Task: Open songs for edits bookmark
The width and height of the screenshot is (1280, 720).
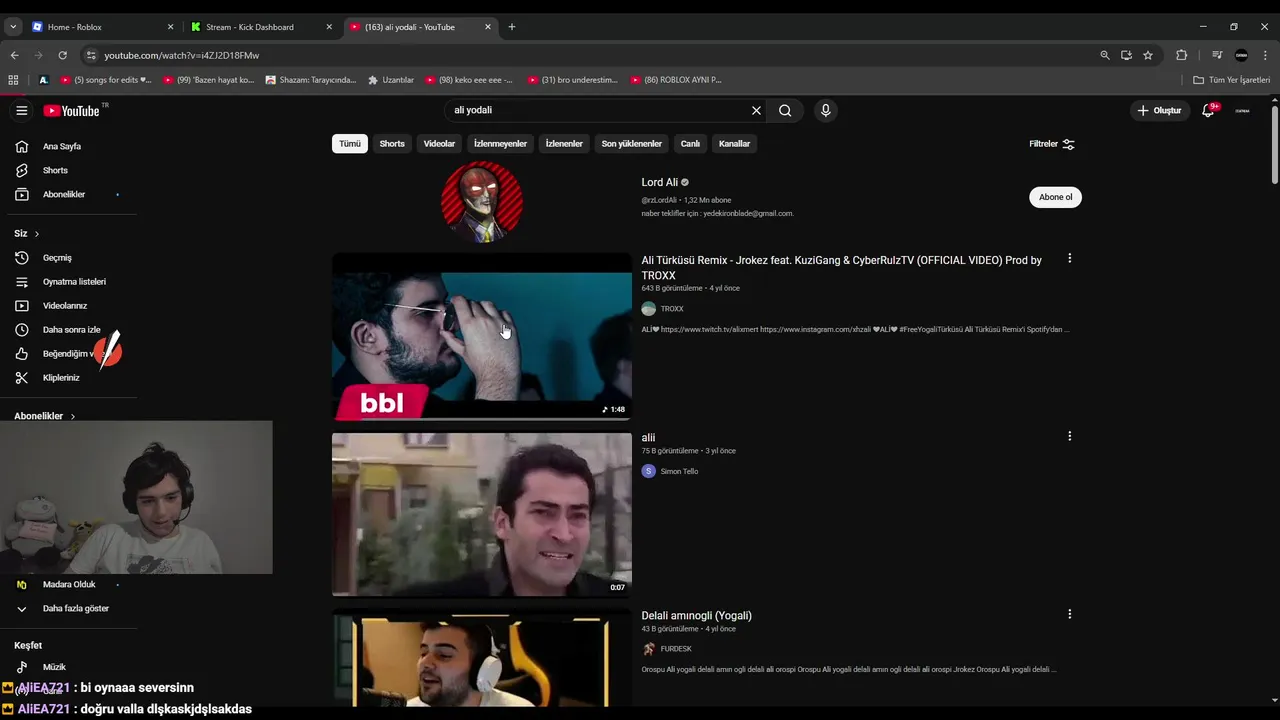Action: point(107,80)
